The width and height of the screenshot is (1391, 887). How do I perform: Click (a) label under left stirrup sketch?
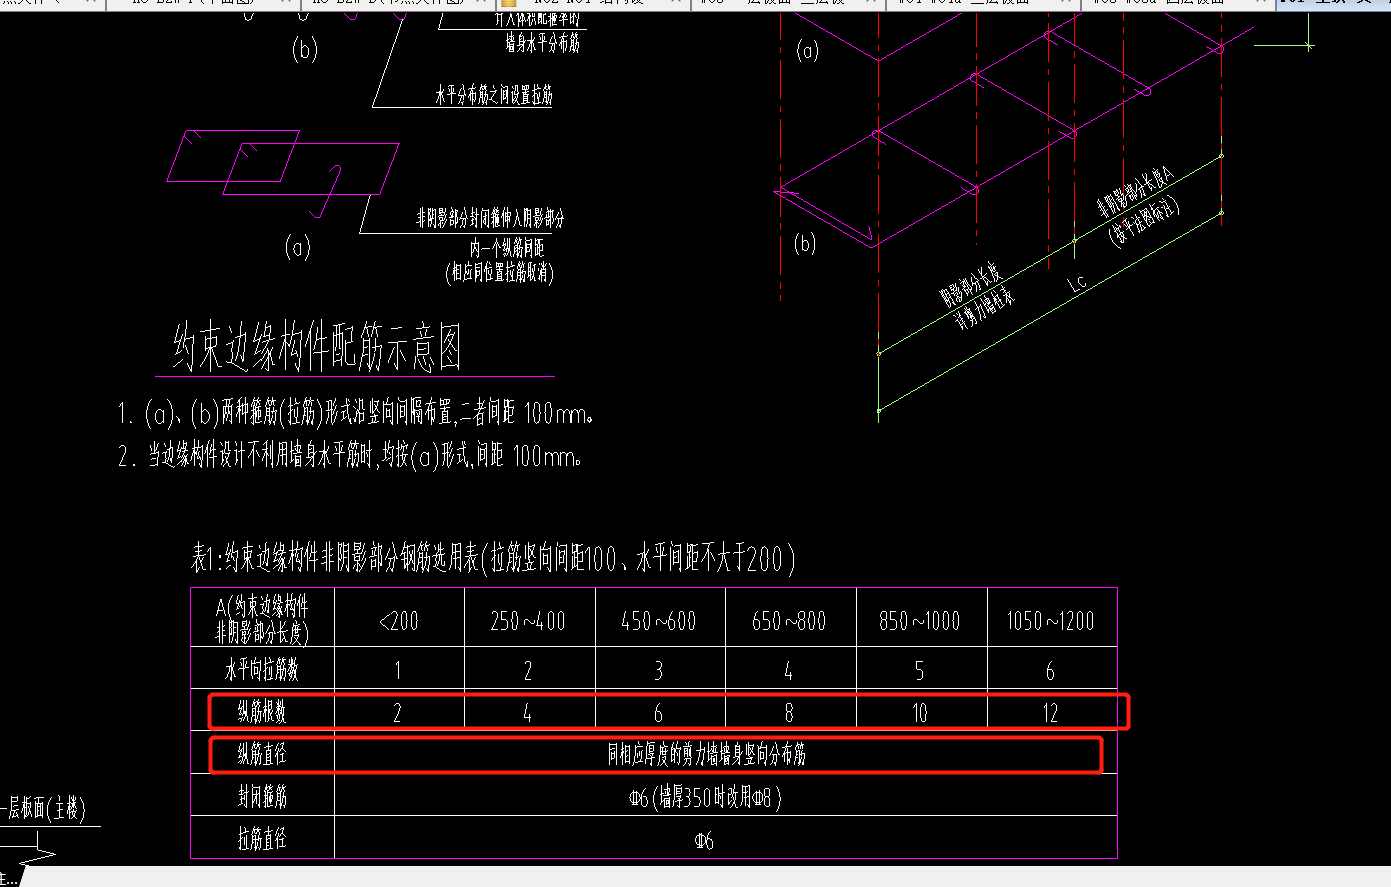click(298, 247)
